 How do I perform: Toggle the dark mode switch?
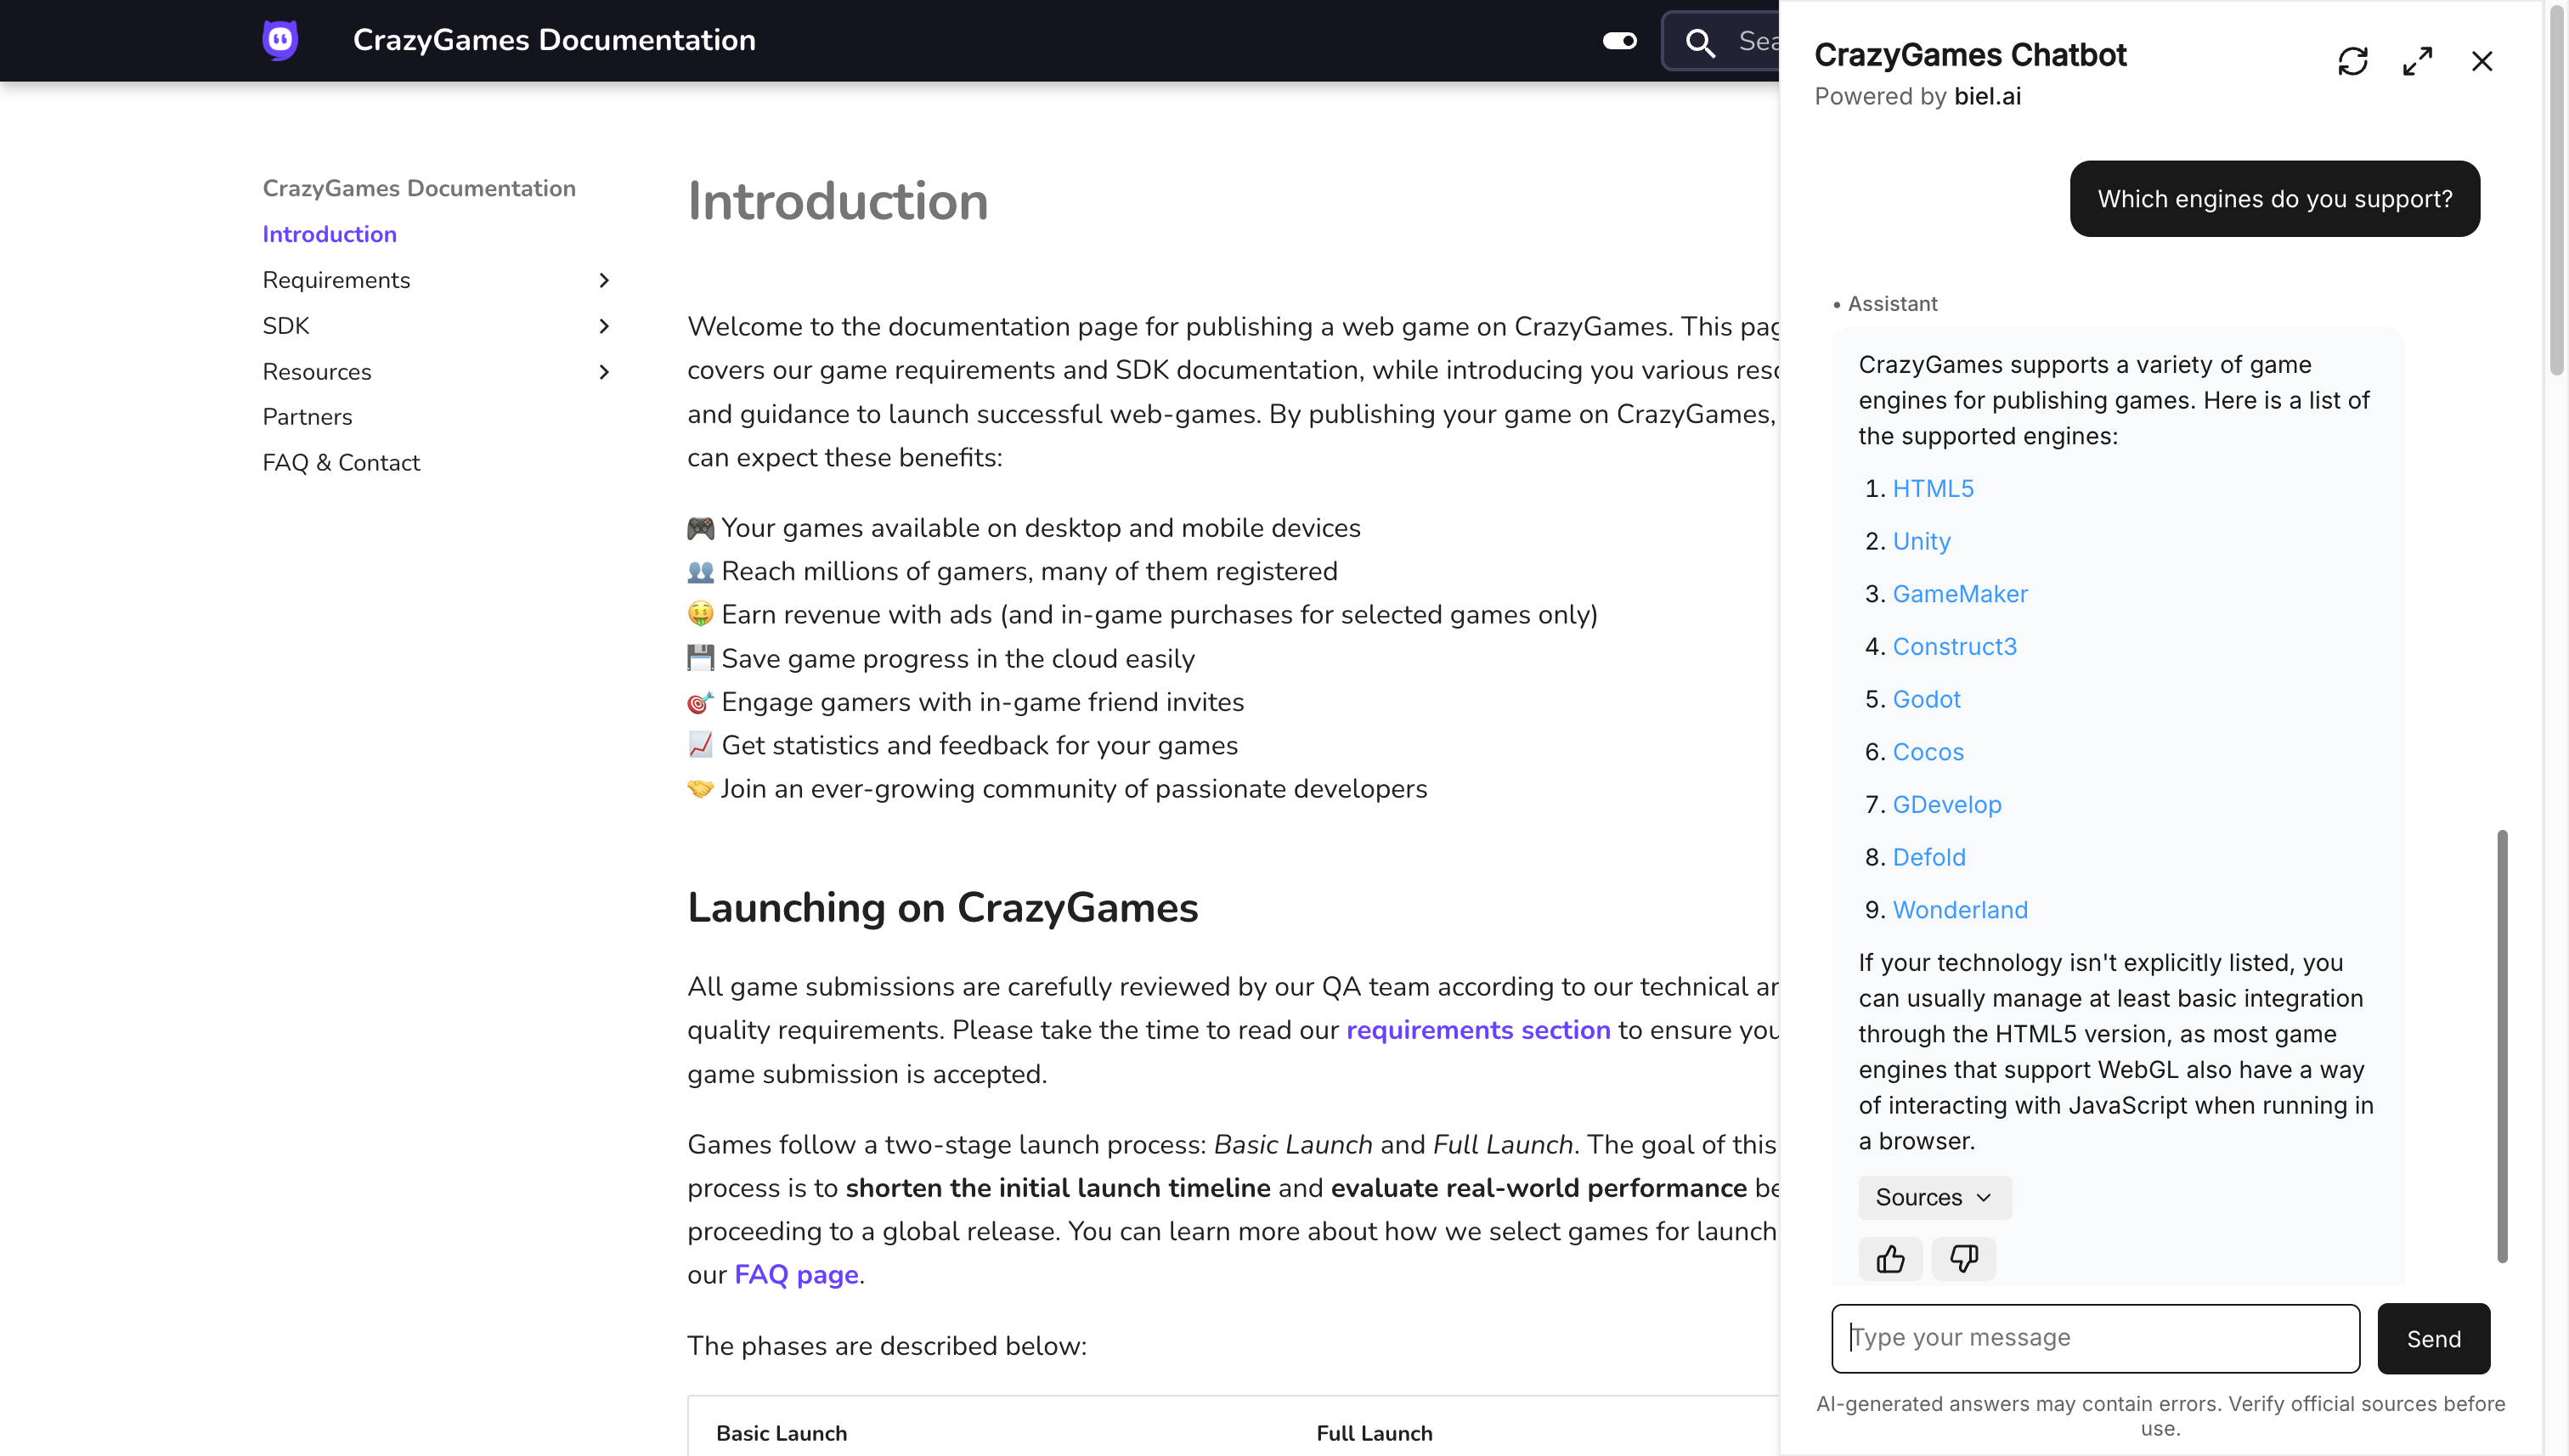pyautogui.click(x=1619, y=41)
